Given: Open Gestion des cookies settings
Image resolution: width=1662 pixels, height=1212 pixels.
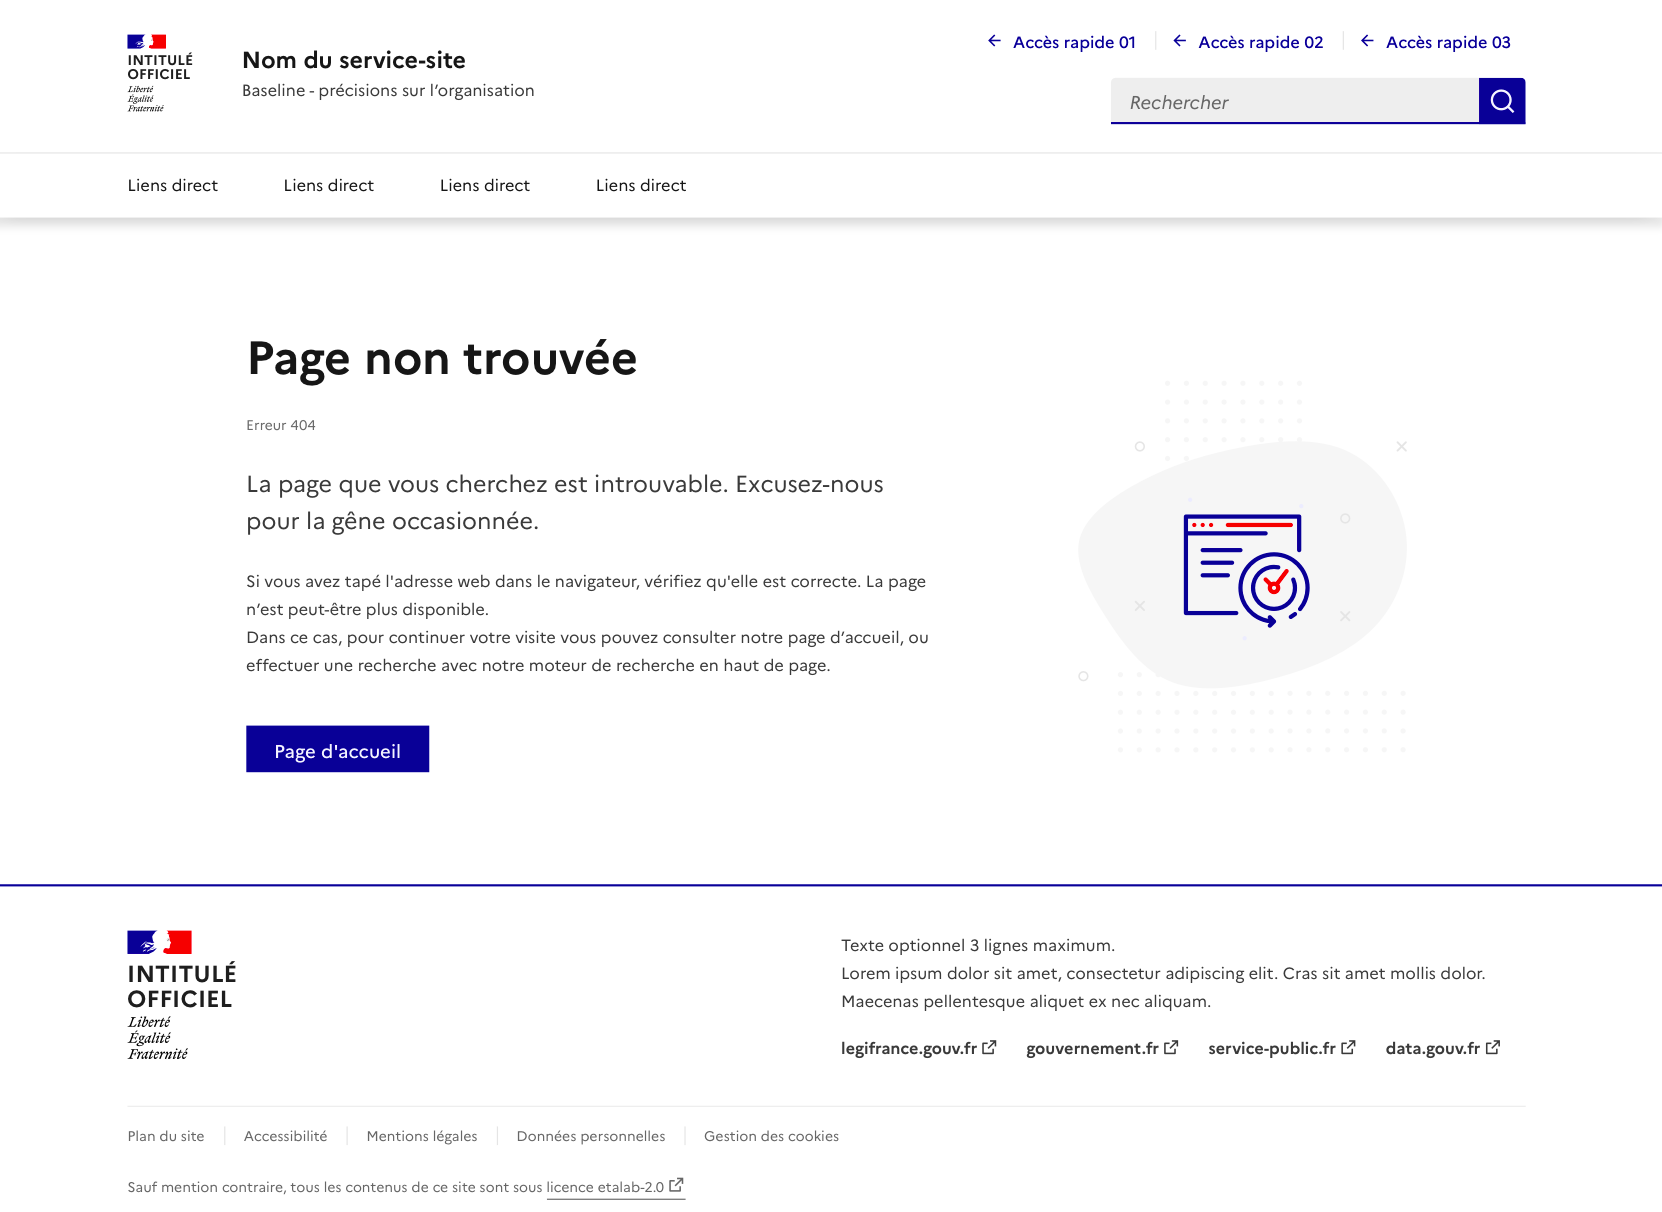Looking at the screenshot, I should click(x=771, y=1136).
